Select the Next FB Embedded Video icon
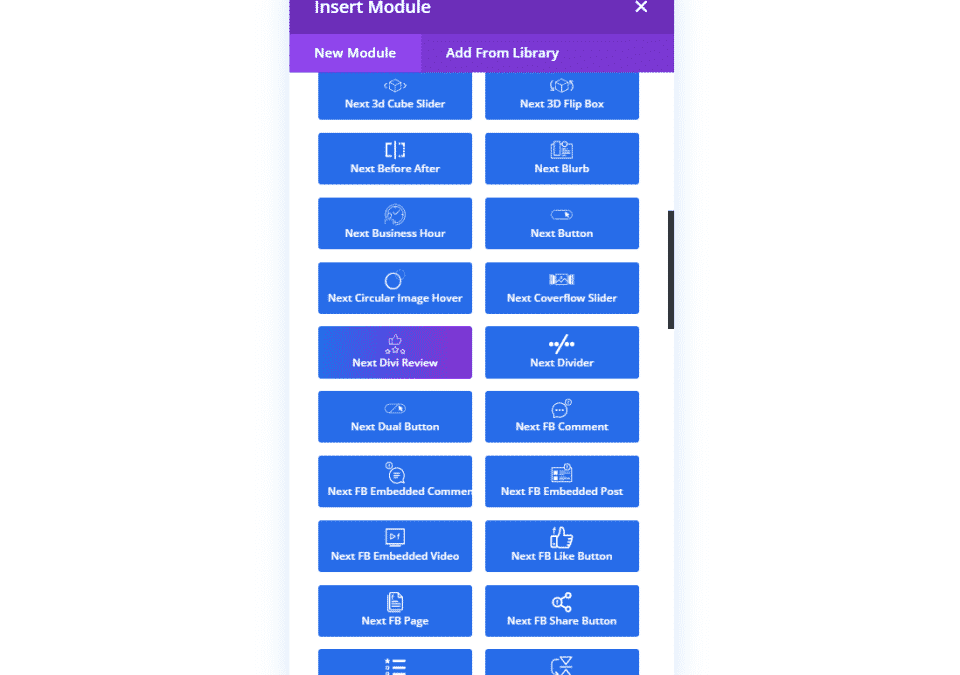960x675 pixels. pyautogui.click(x=395, y=537)
